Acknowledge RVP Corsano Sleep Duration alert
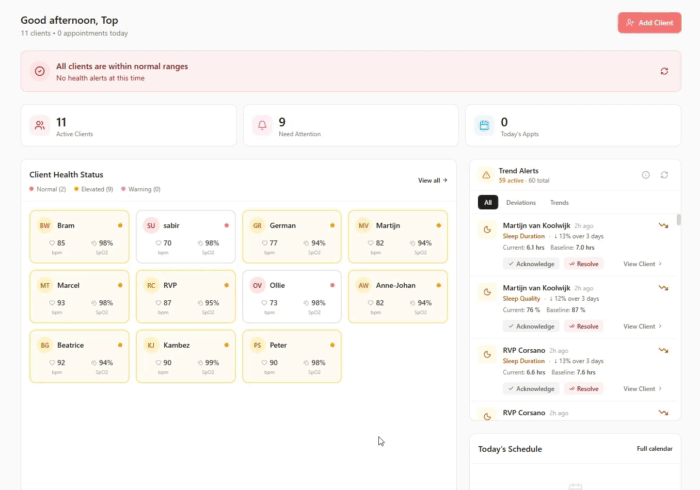 tap(531, 389)
